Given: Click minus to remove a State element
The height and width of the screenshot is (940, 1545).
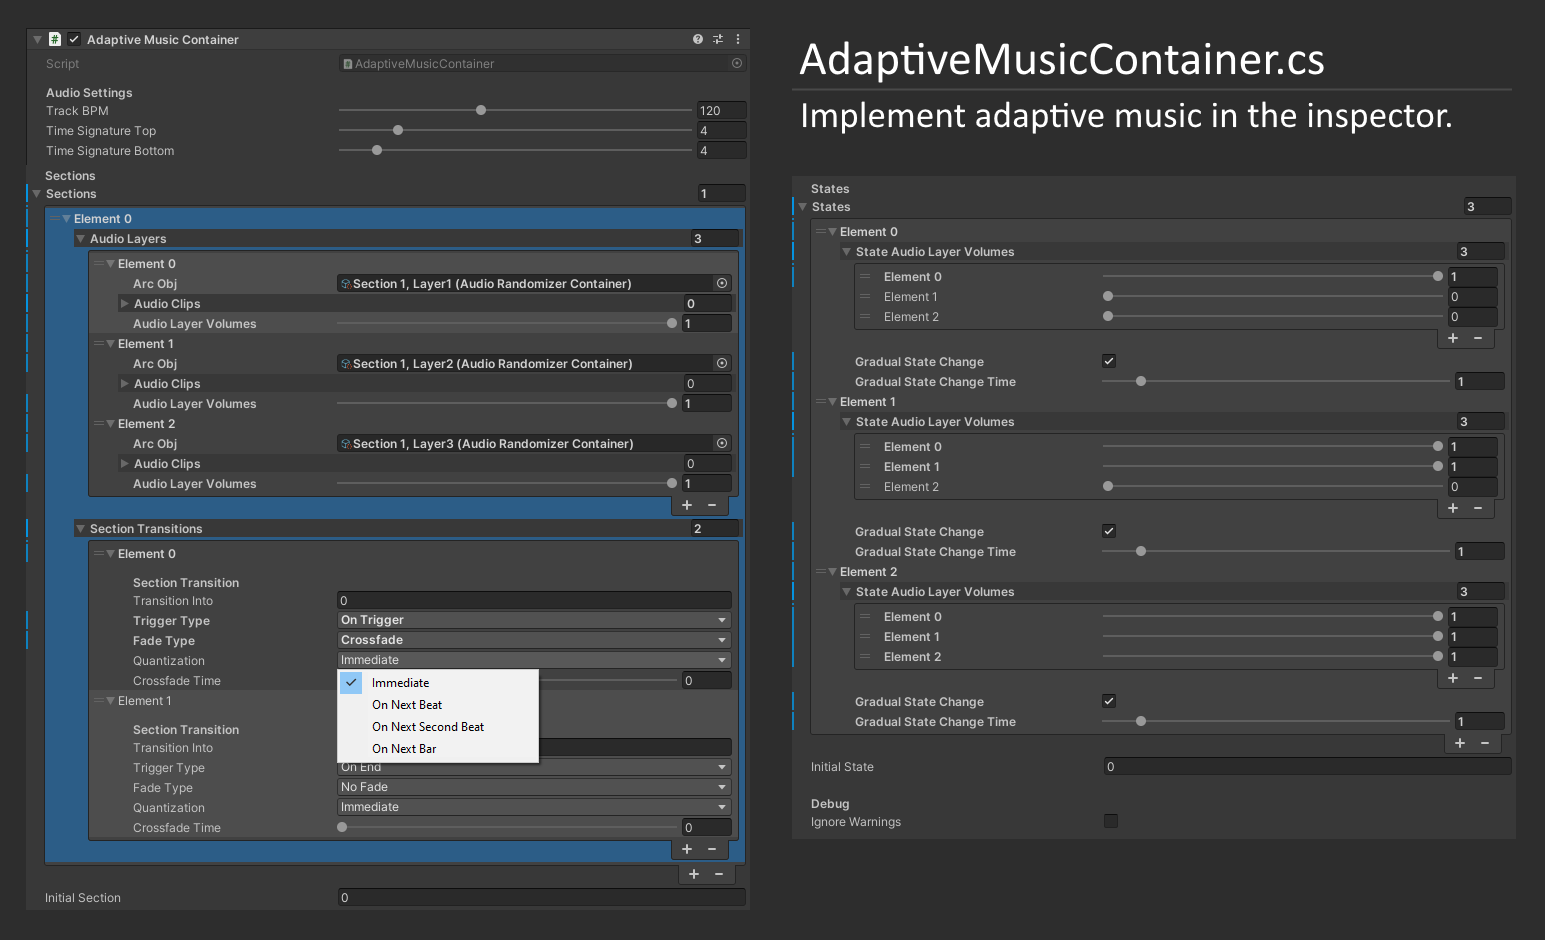Looking at the screenshot, I should [1483, 743].
